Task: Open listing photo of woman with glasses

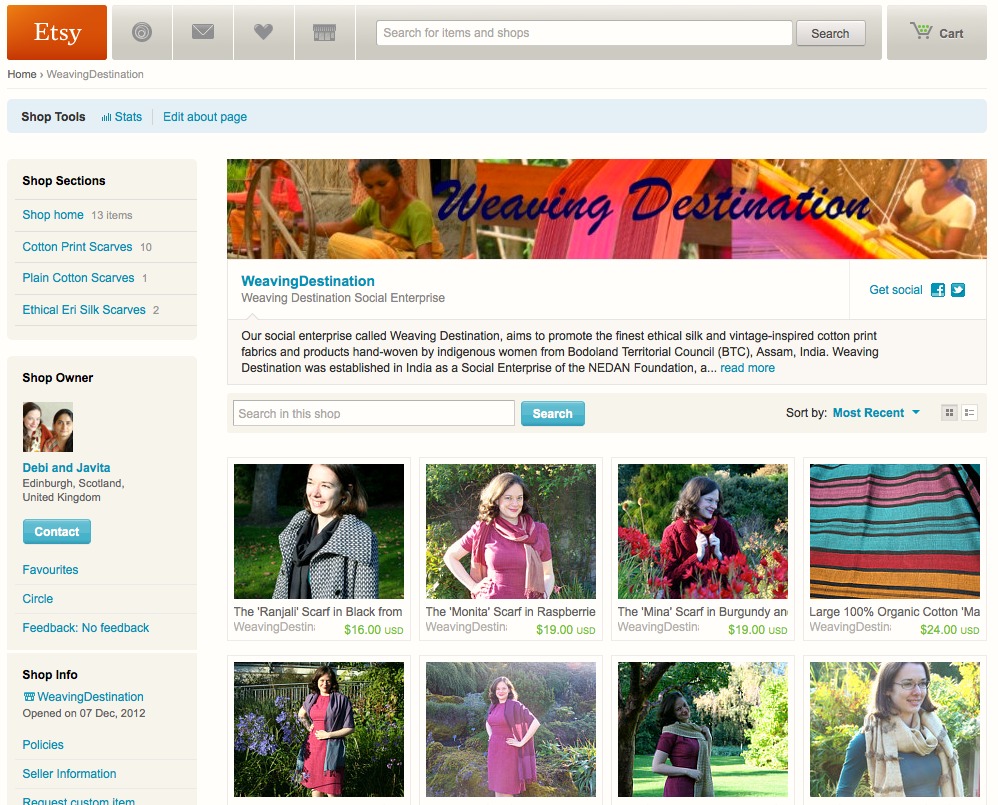Action: click(x=894, y=729)
